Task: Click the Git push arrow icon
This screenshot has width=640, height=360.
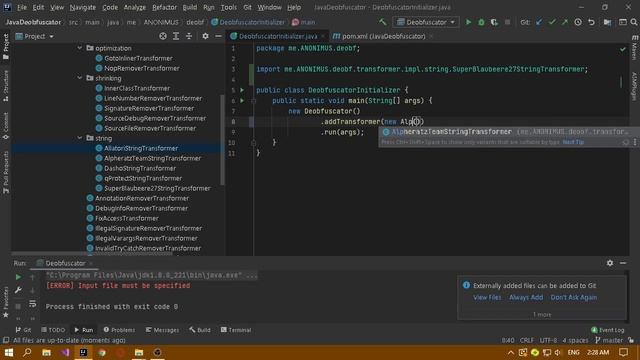Action: point(565,22)
